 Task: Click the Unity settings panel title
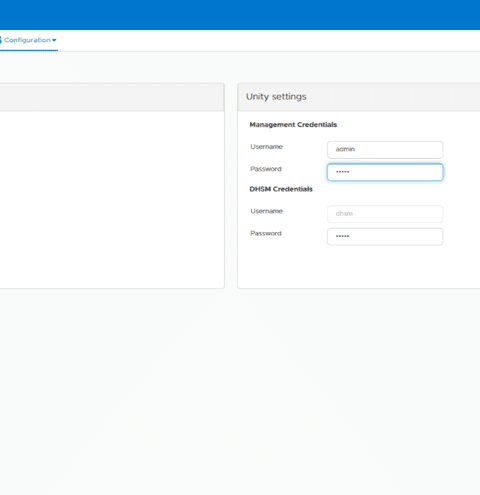tap(276, 97)
